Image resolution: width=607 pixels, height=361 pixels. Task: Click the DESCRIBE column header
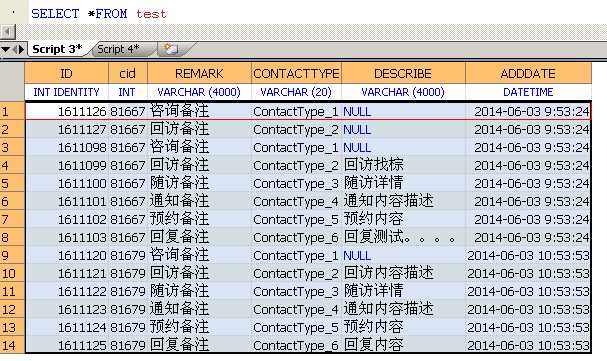tap(403, 73)
